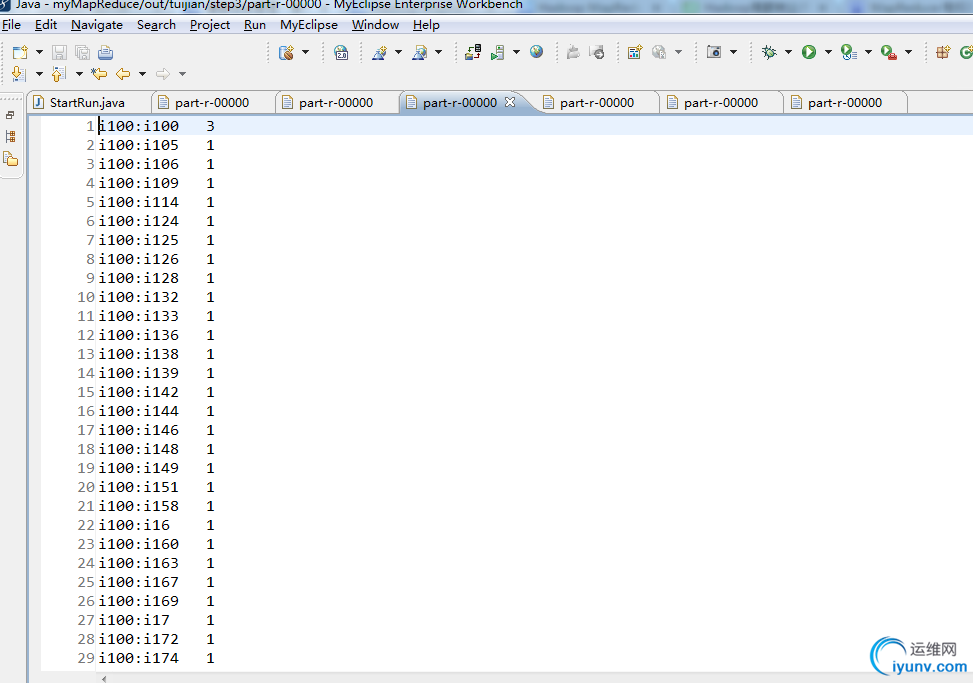This screenshot has height=683, width=973.
Task: Click the Forward grey arrow icon
Action: pos(163,74)
